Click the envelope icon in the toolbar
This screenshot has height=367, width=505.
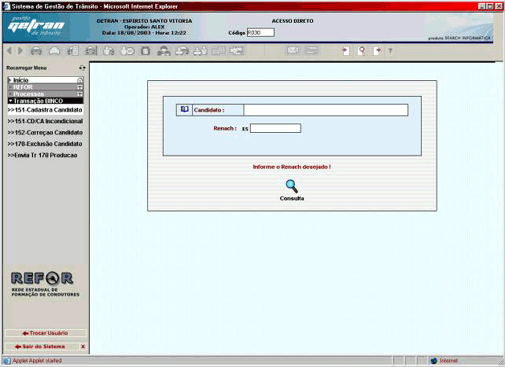293,50
